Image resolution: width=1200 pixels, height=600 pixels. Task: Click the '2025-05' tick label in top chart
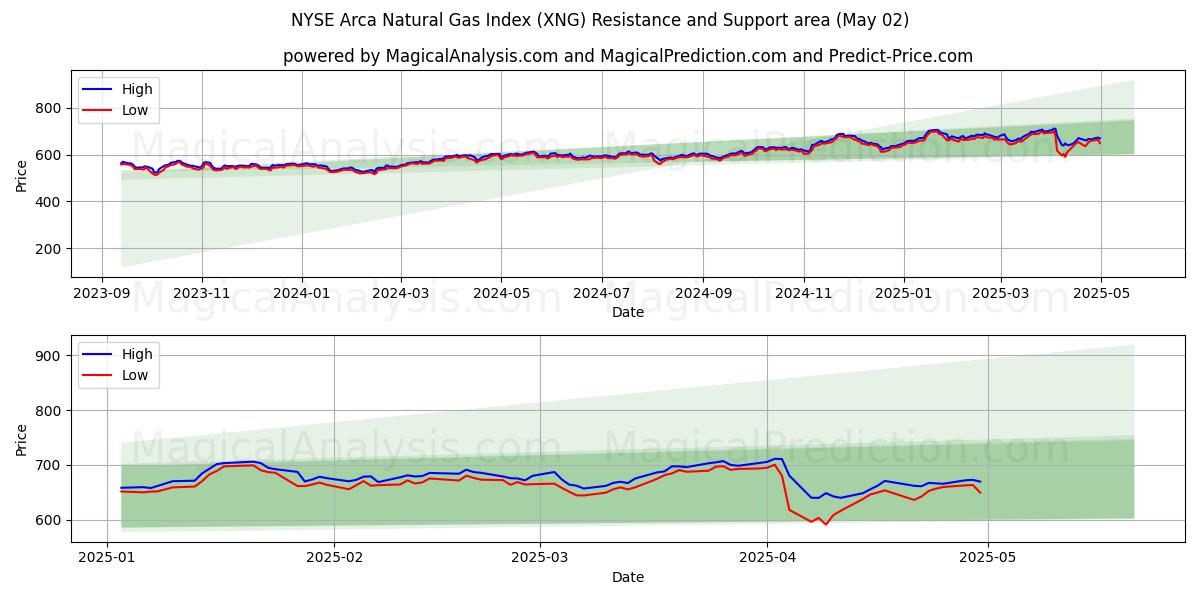pos(1101,294)
